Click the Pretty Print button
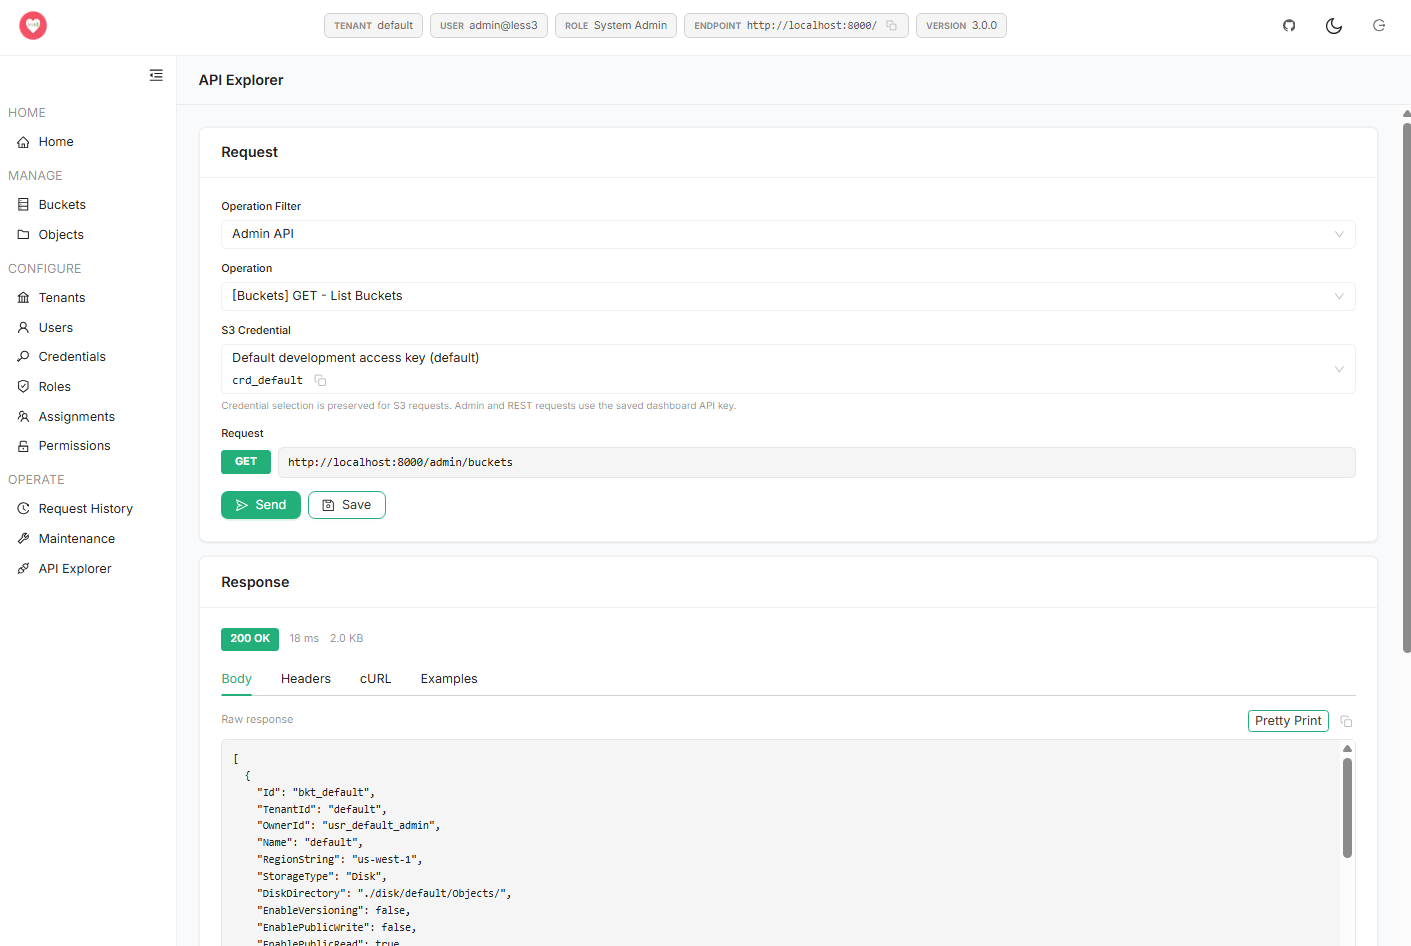The width and height of the screenshot is (1411, 946). point(1288,721)
